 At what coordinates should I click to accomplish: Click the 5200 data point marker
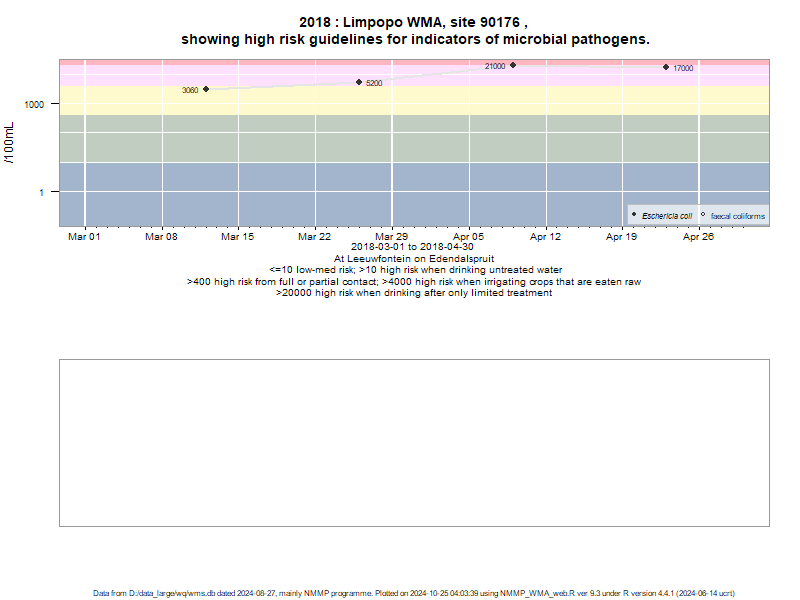click(x=359, y=82)
